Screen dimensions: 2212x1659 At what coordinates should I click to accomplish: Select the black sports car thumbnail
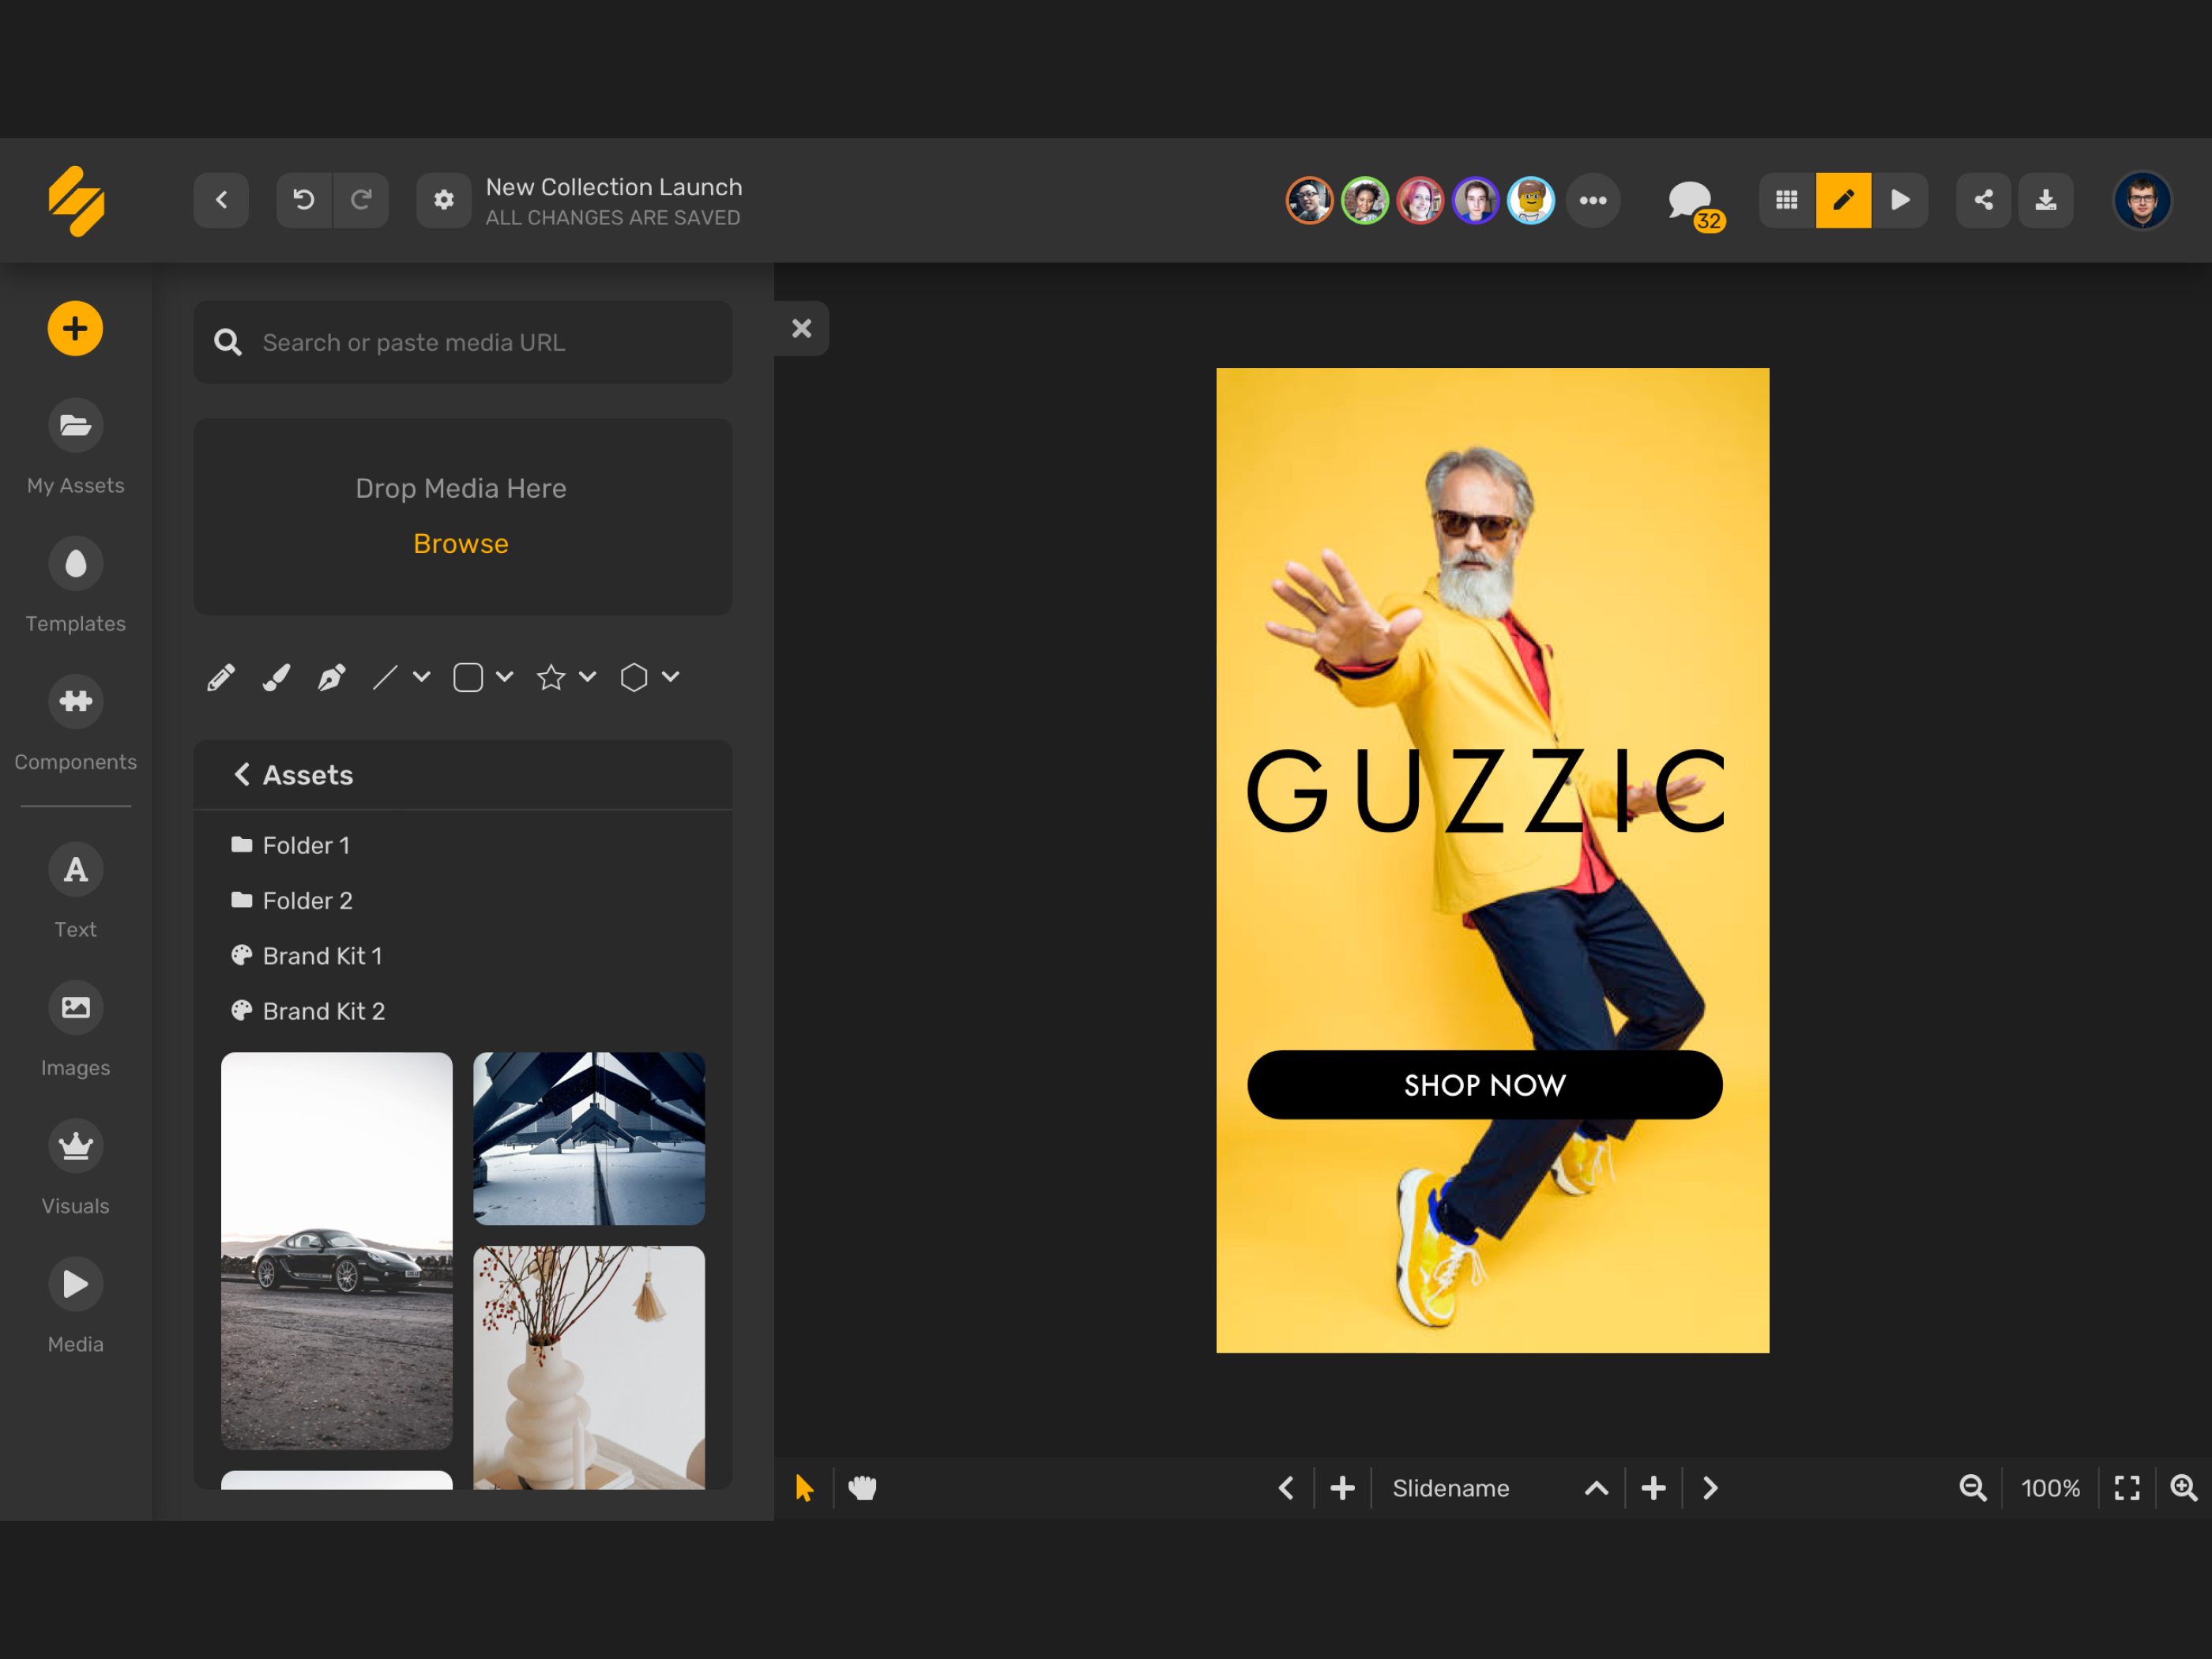pyautogui.click(x=336, y=1250)
